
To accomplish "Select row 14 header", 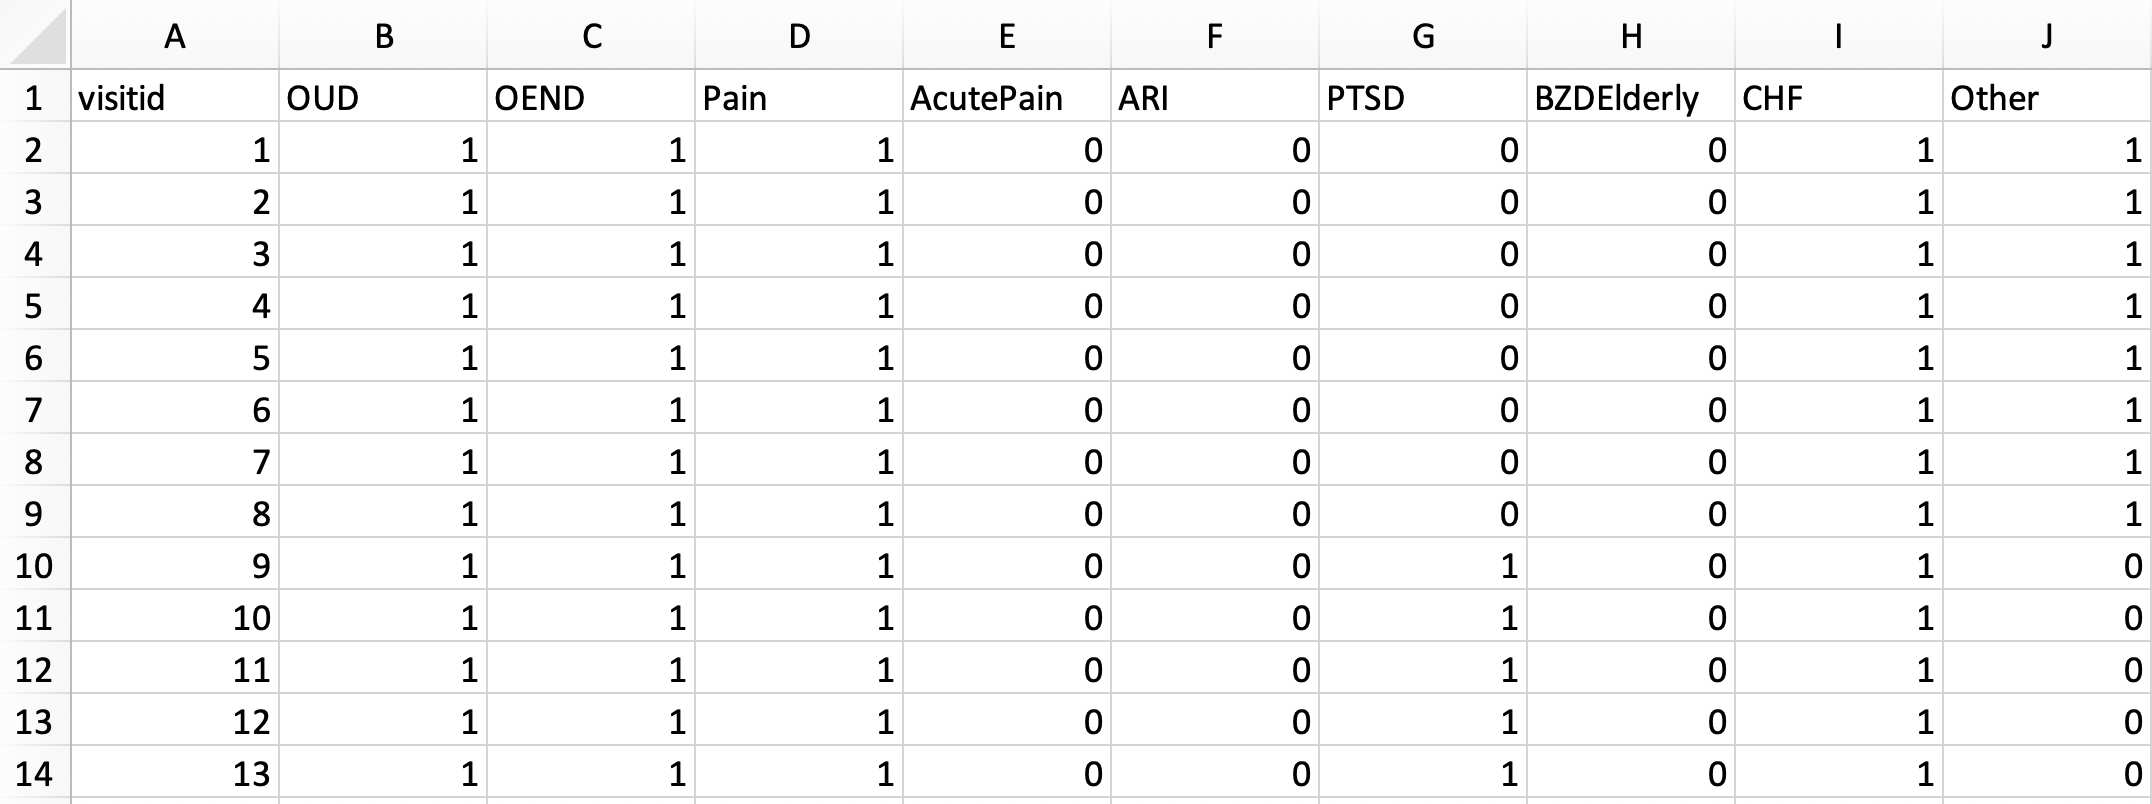I will (35, 773).
